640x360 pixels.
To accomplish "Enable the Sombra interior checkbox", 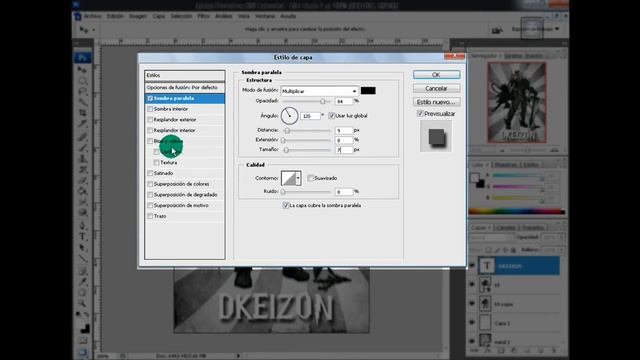I will point(150,109).
